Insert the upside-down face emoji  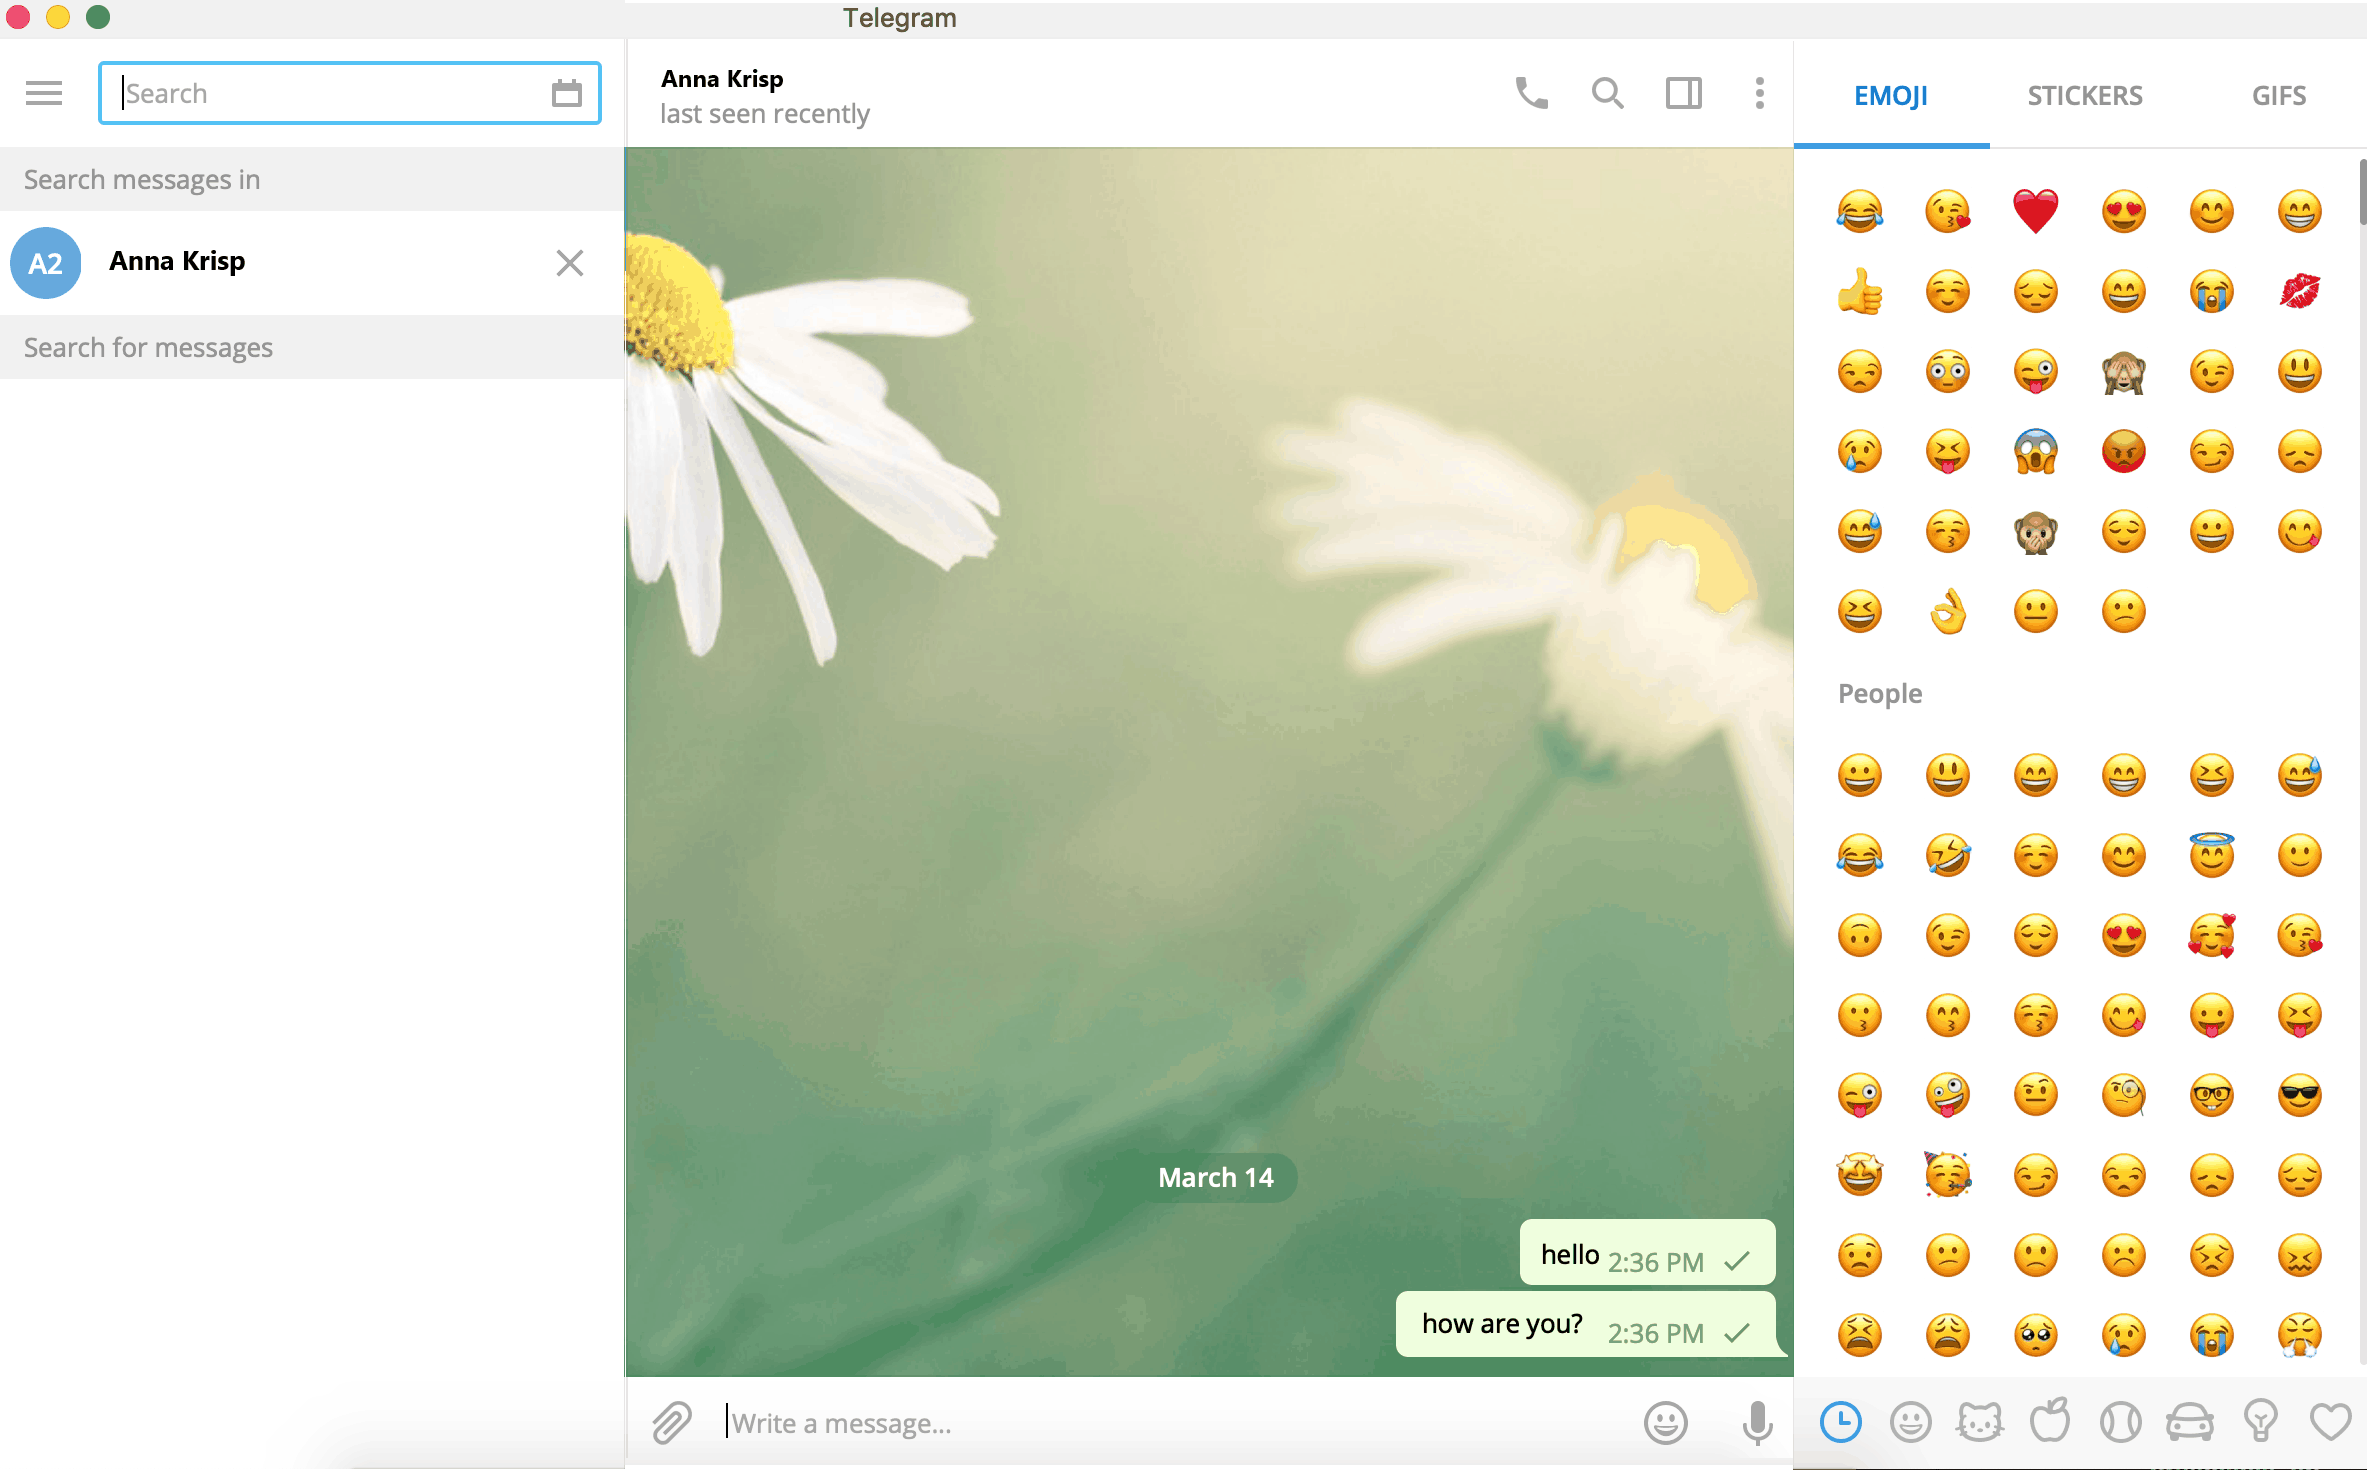click(1860, 935)
